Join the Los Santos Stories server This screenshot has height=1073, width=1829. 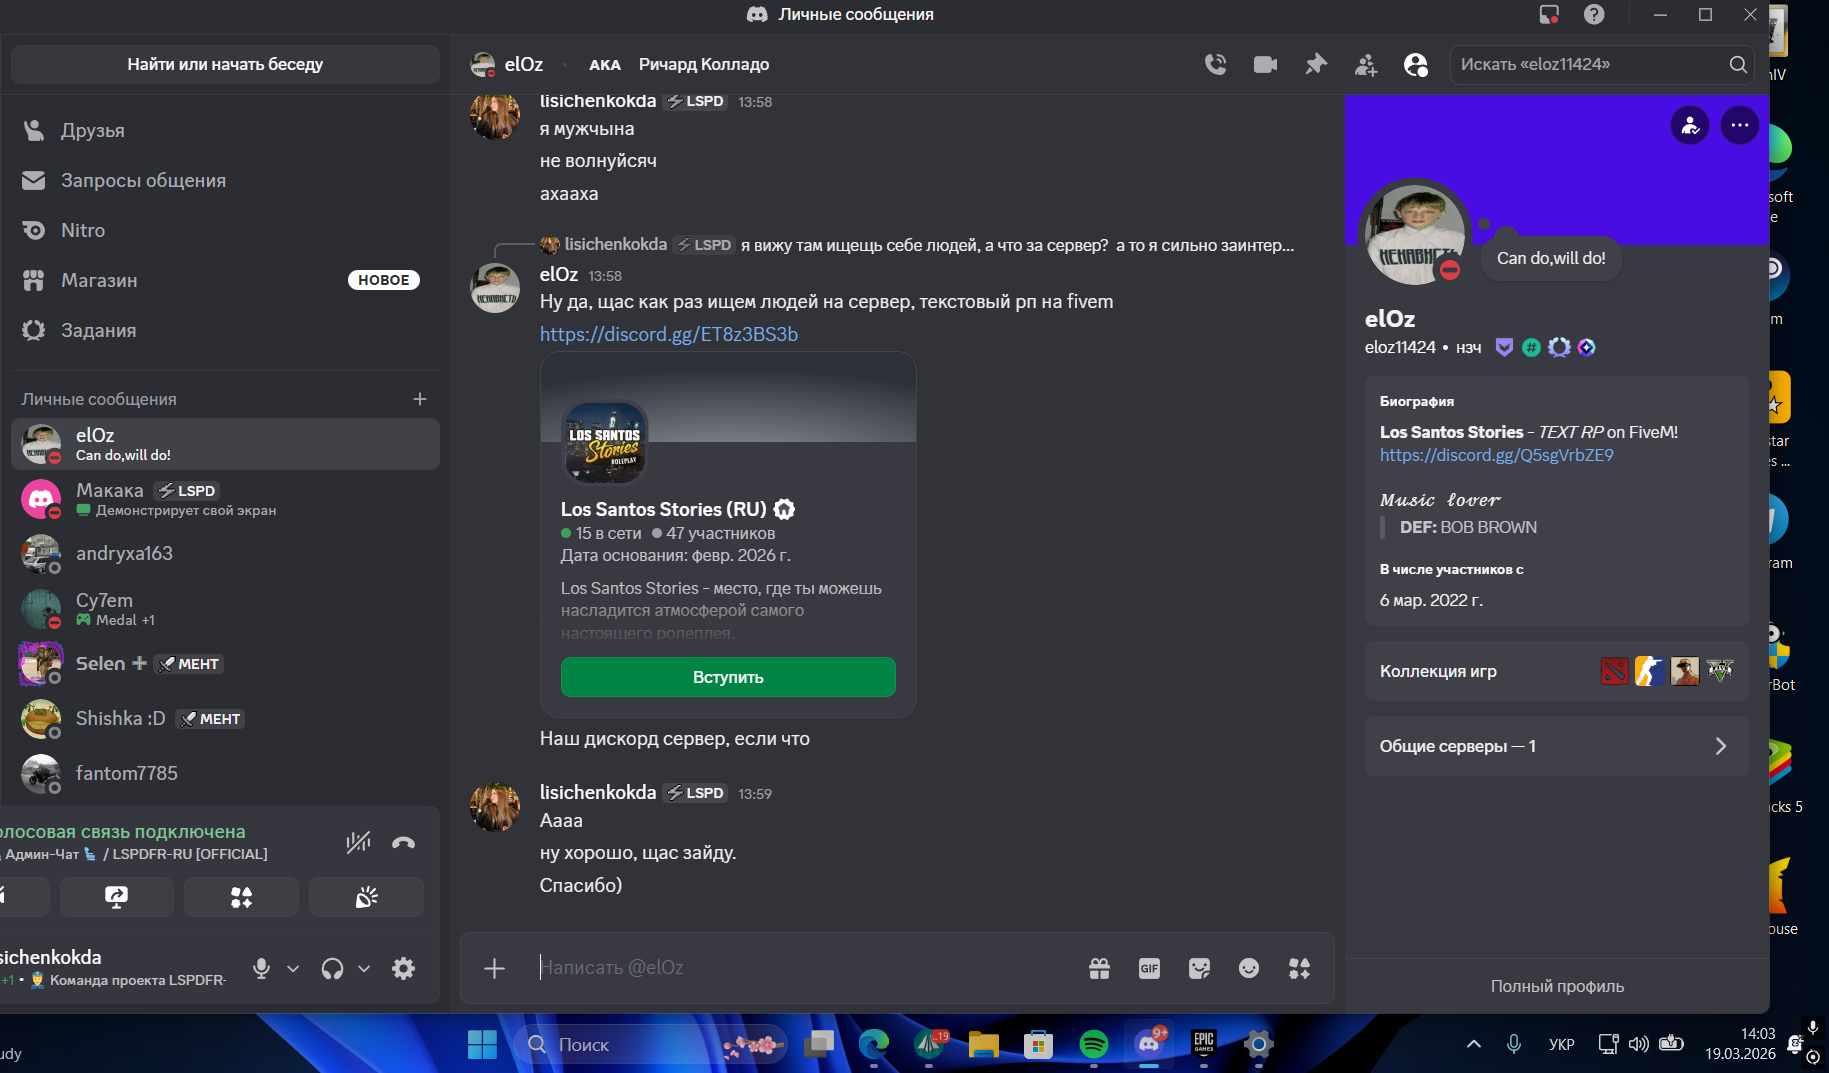[x=727, y=677]
